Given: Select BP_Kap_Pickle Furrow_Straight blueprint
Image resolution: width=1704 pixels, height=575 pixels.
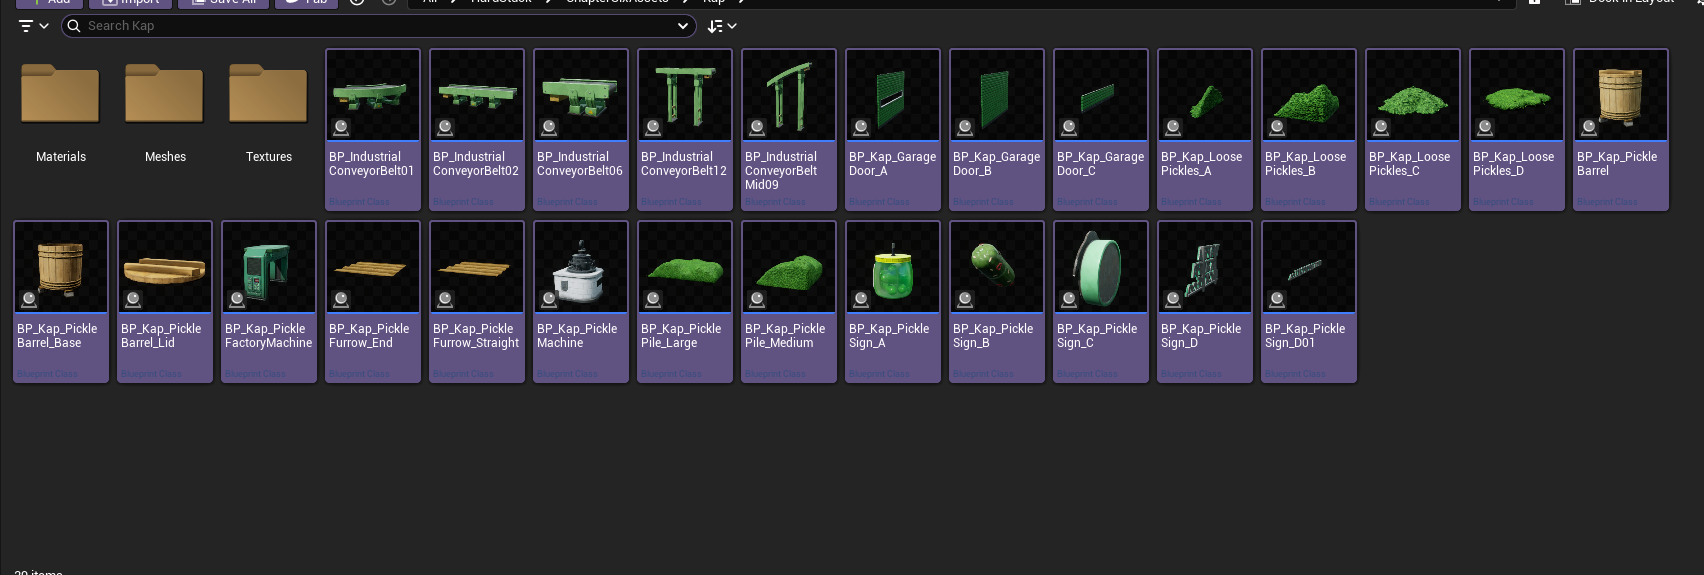Looking at the screenshot, I should (x=477, y=302).
